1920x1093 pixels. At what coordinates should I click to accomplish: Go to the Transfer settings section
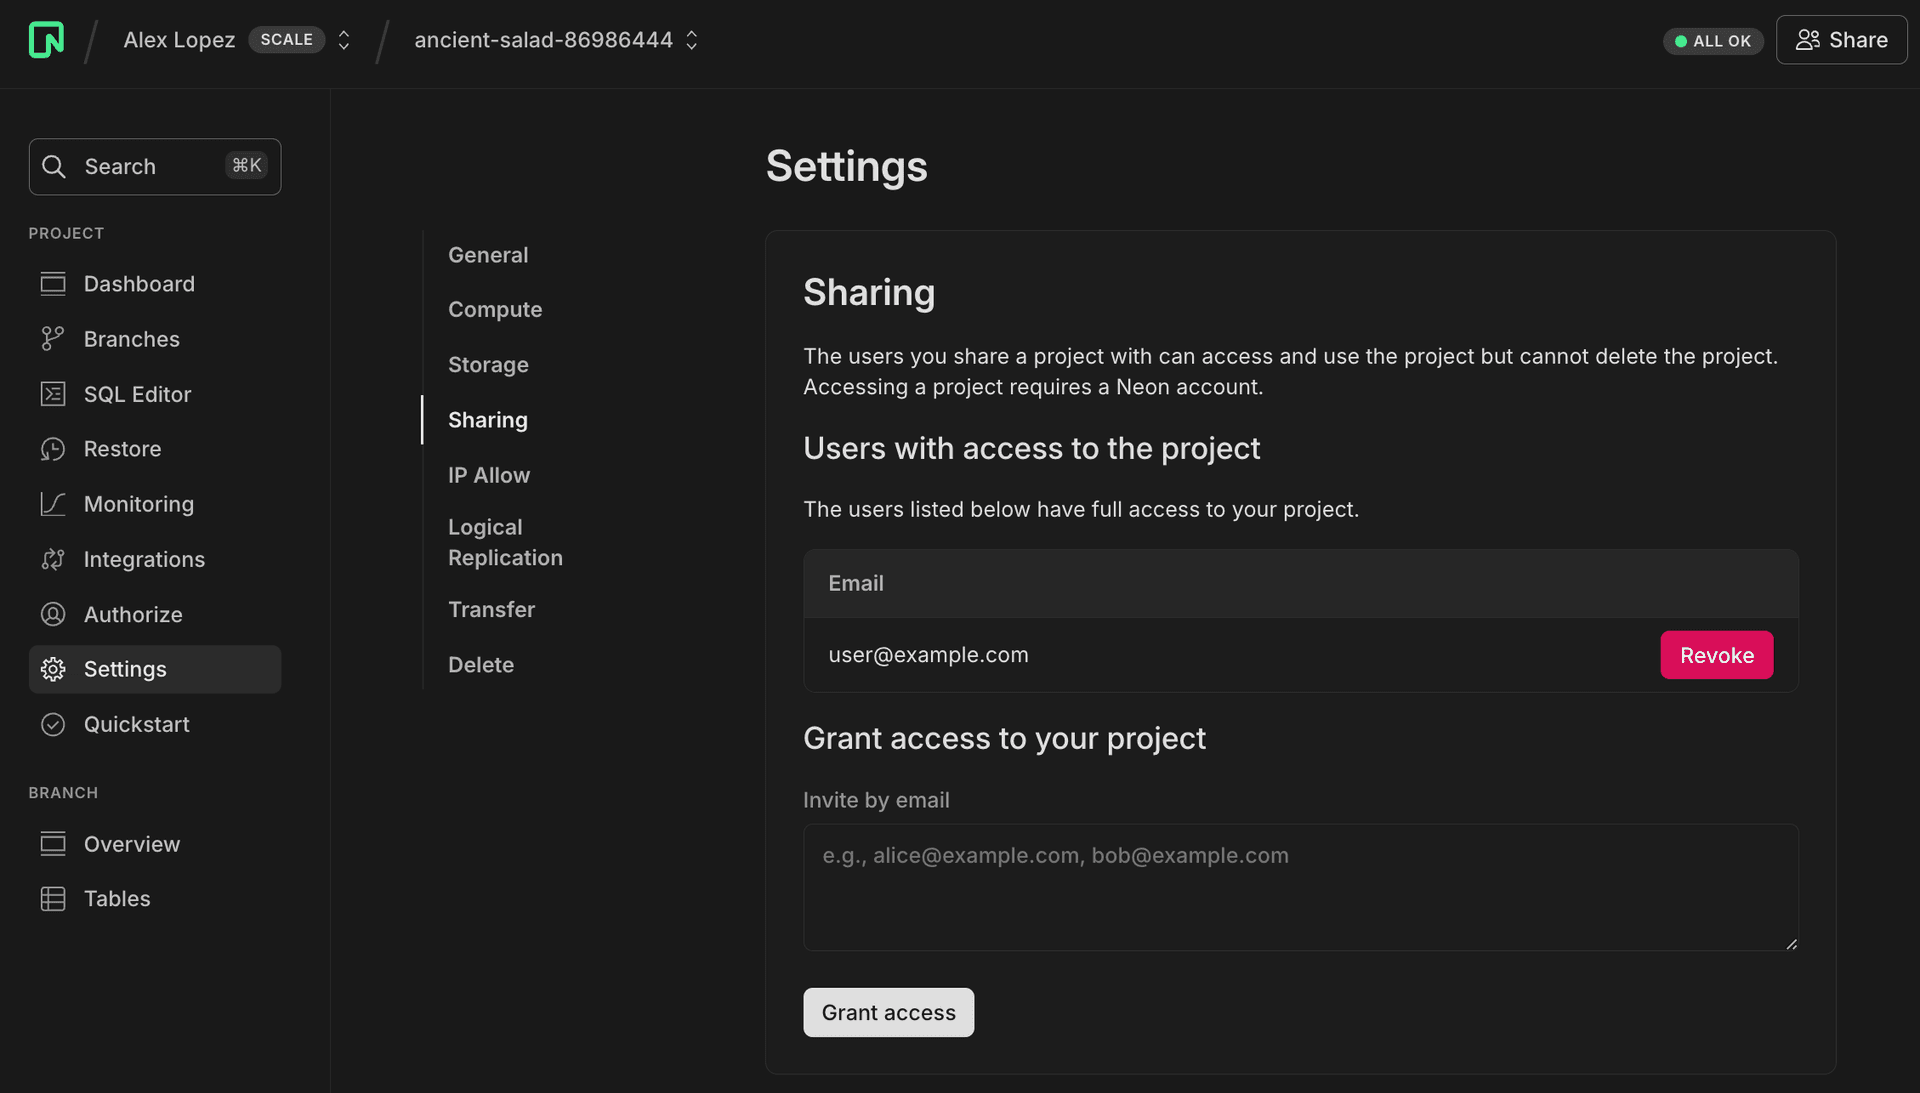(491, 609)
